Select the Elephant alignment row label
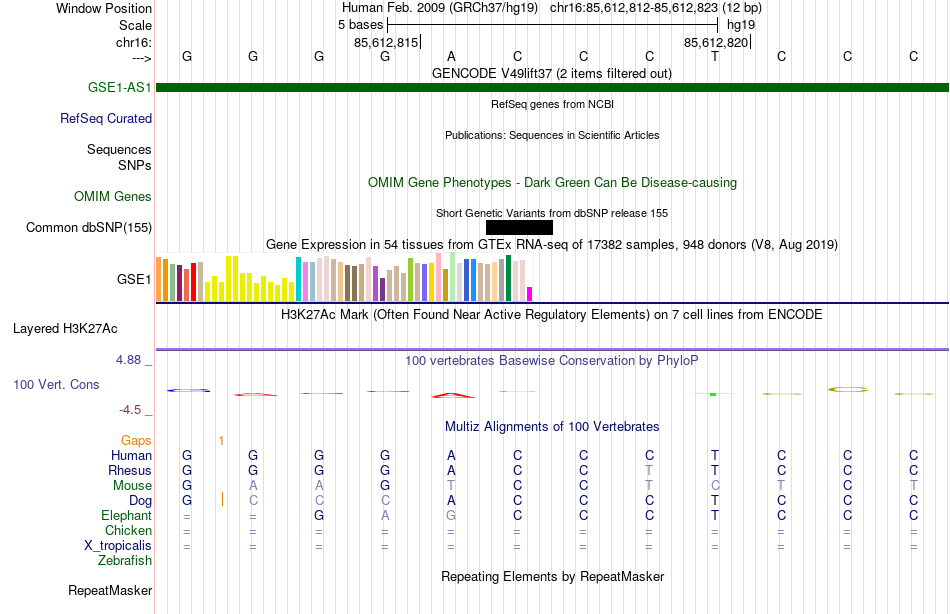The image size is (950, 614). pyautogui.click(x=127, y=516)
